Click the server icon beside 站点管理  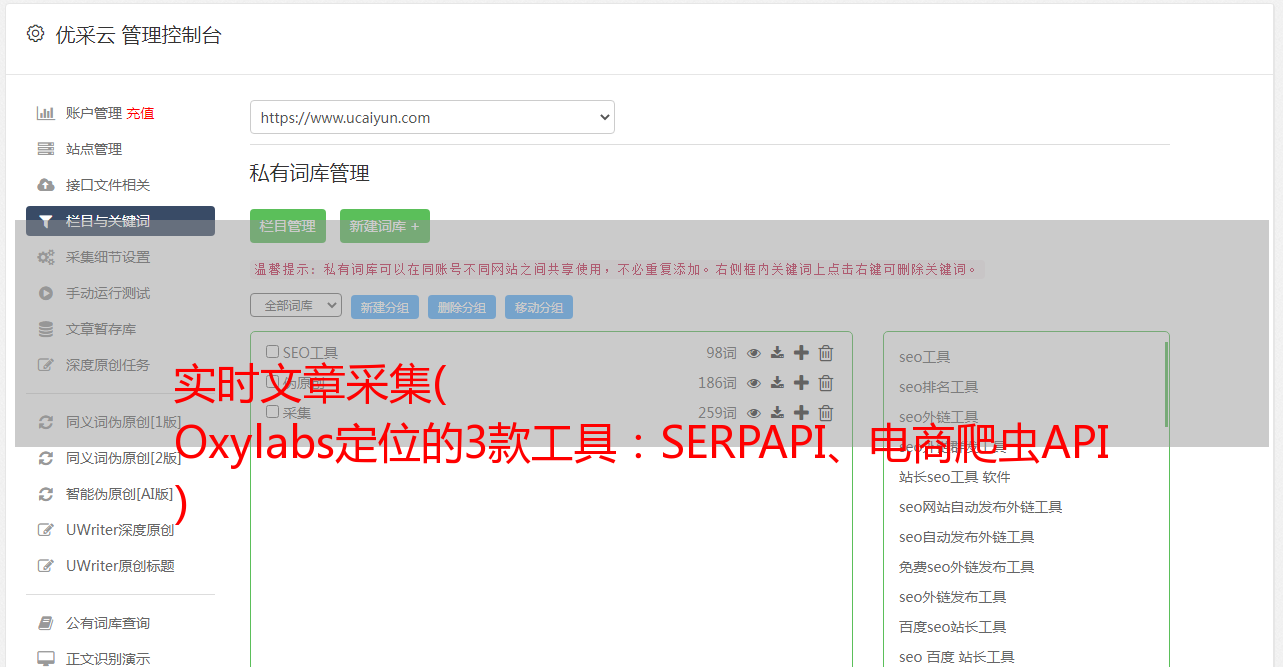click(x=46, y=149)
